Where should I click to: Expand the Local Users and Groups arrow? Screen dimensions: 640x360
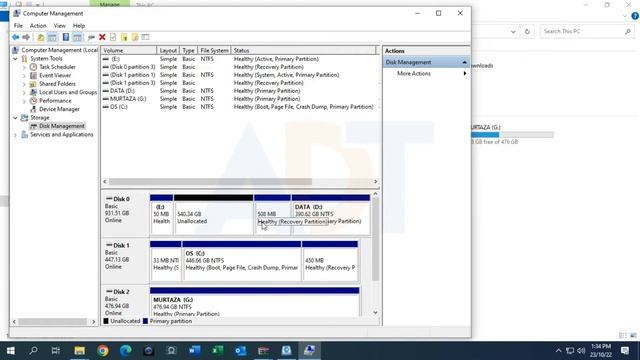[x=24, y=93]
